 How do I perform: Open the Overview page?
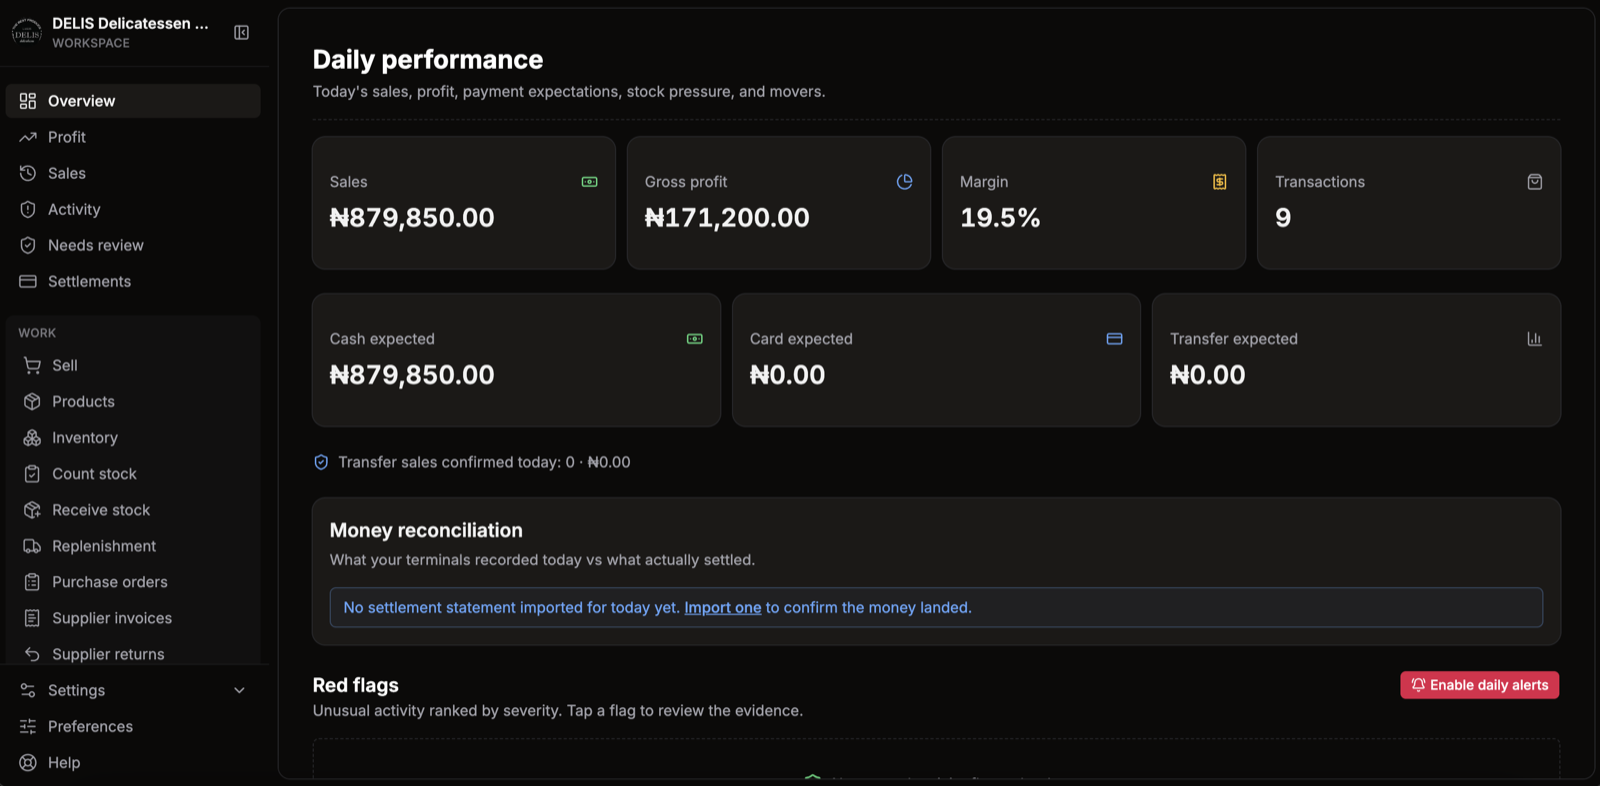coord(133,101)
